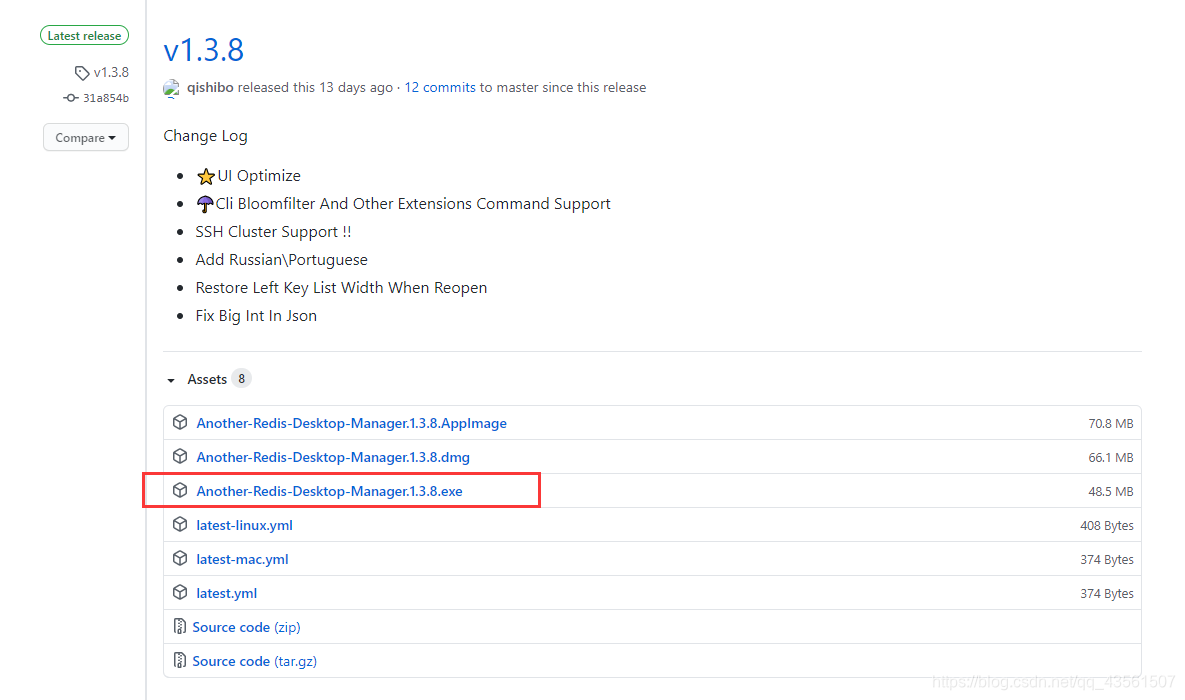Click the 408 Bytes file size
1185x700 pixels.
1106,526
